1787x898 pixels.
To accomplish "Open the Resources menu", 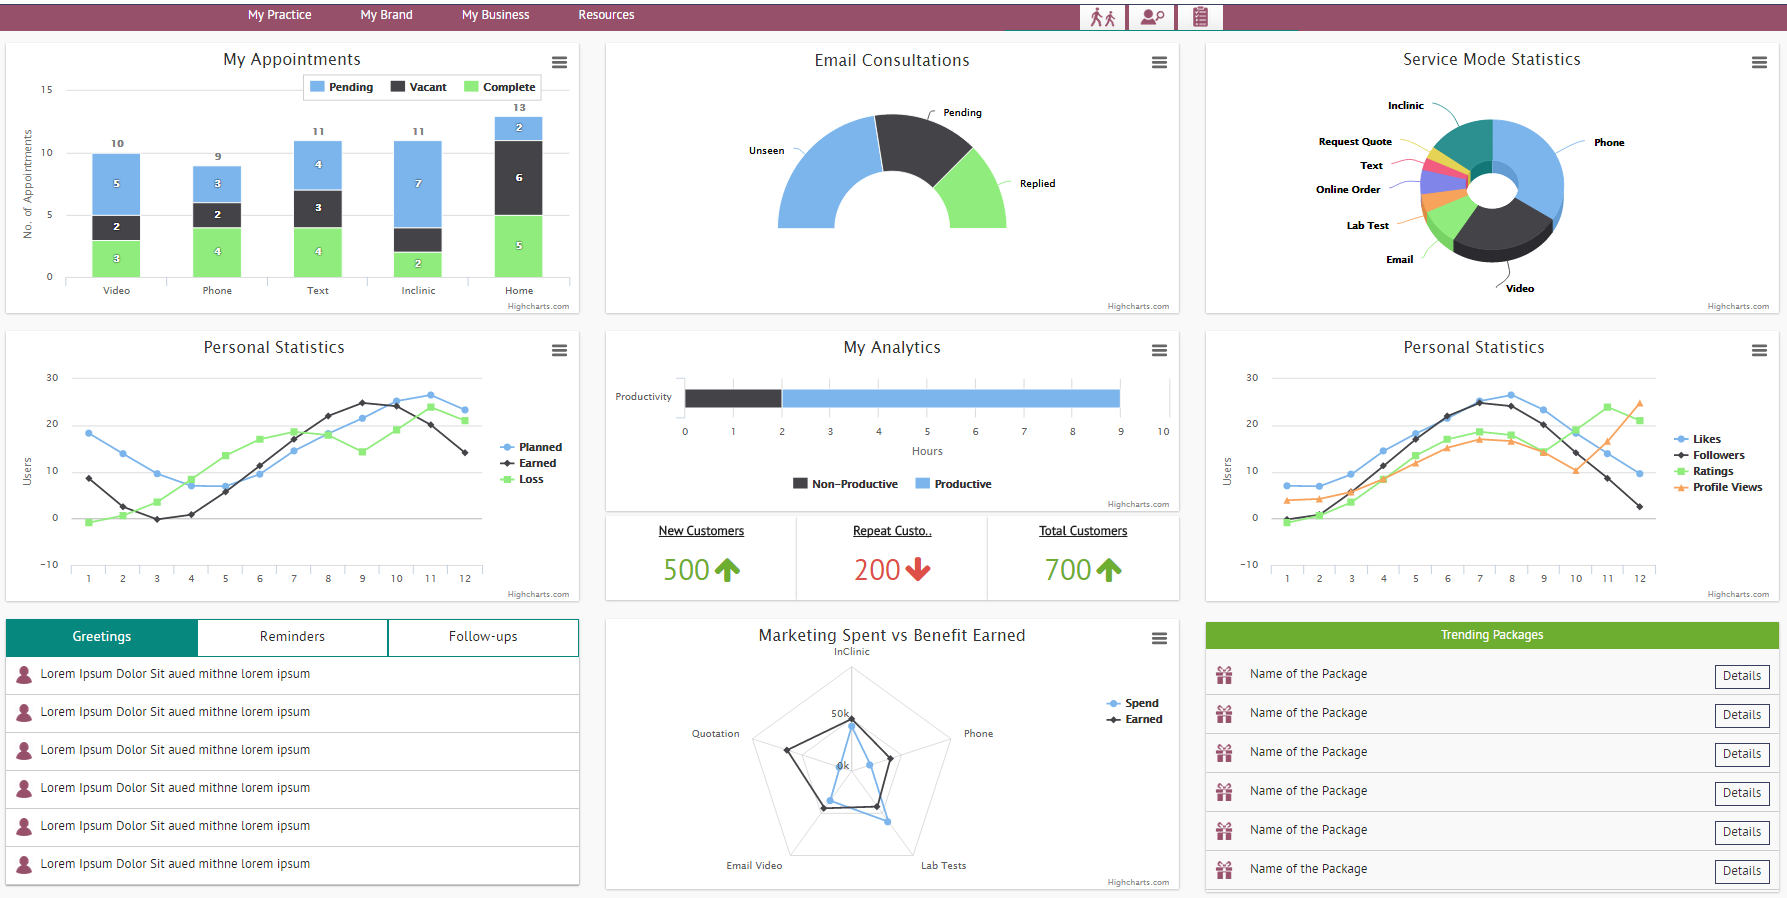I will [x=607, y=15].
